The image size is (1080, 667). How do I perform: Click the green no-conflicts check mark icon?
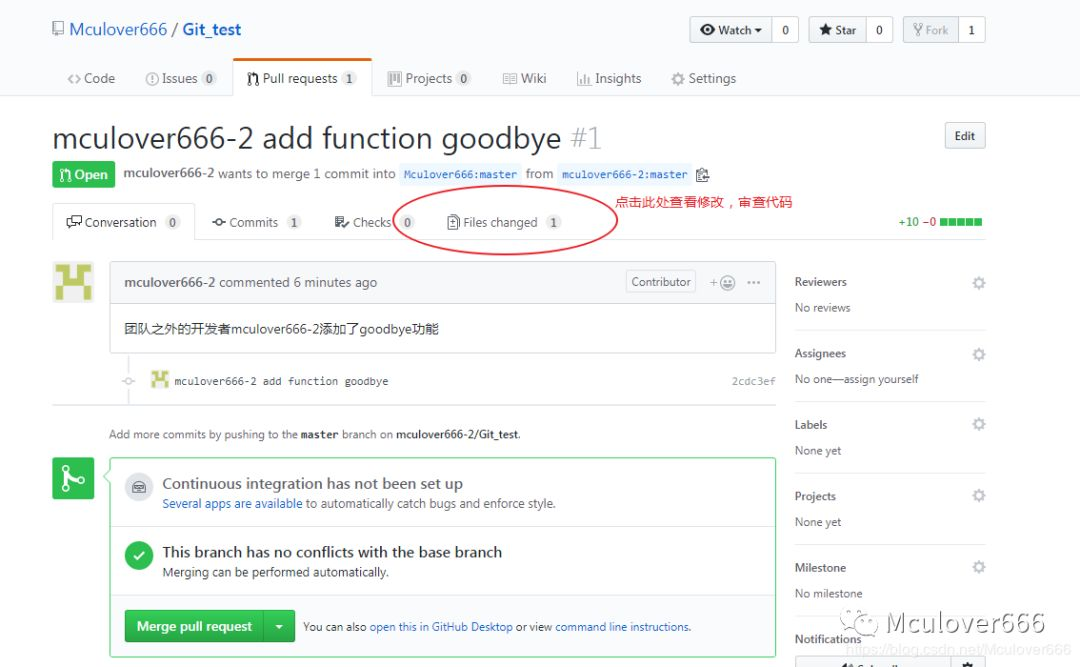coord(138,555)
